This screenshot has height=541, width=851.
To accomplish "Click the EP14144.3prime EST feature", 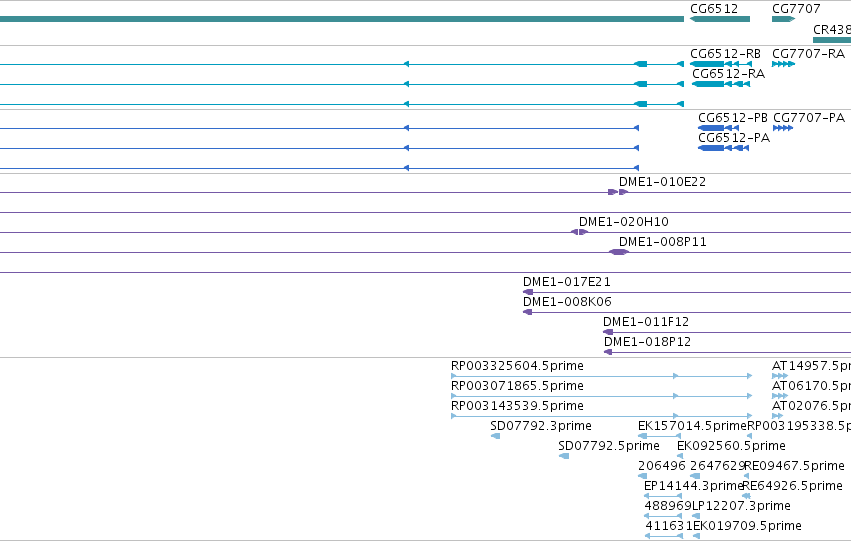I will 663,496.
